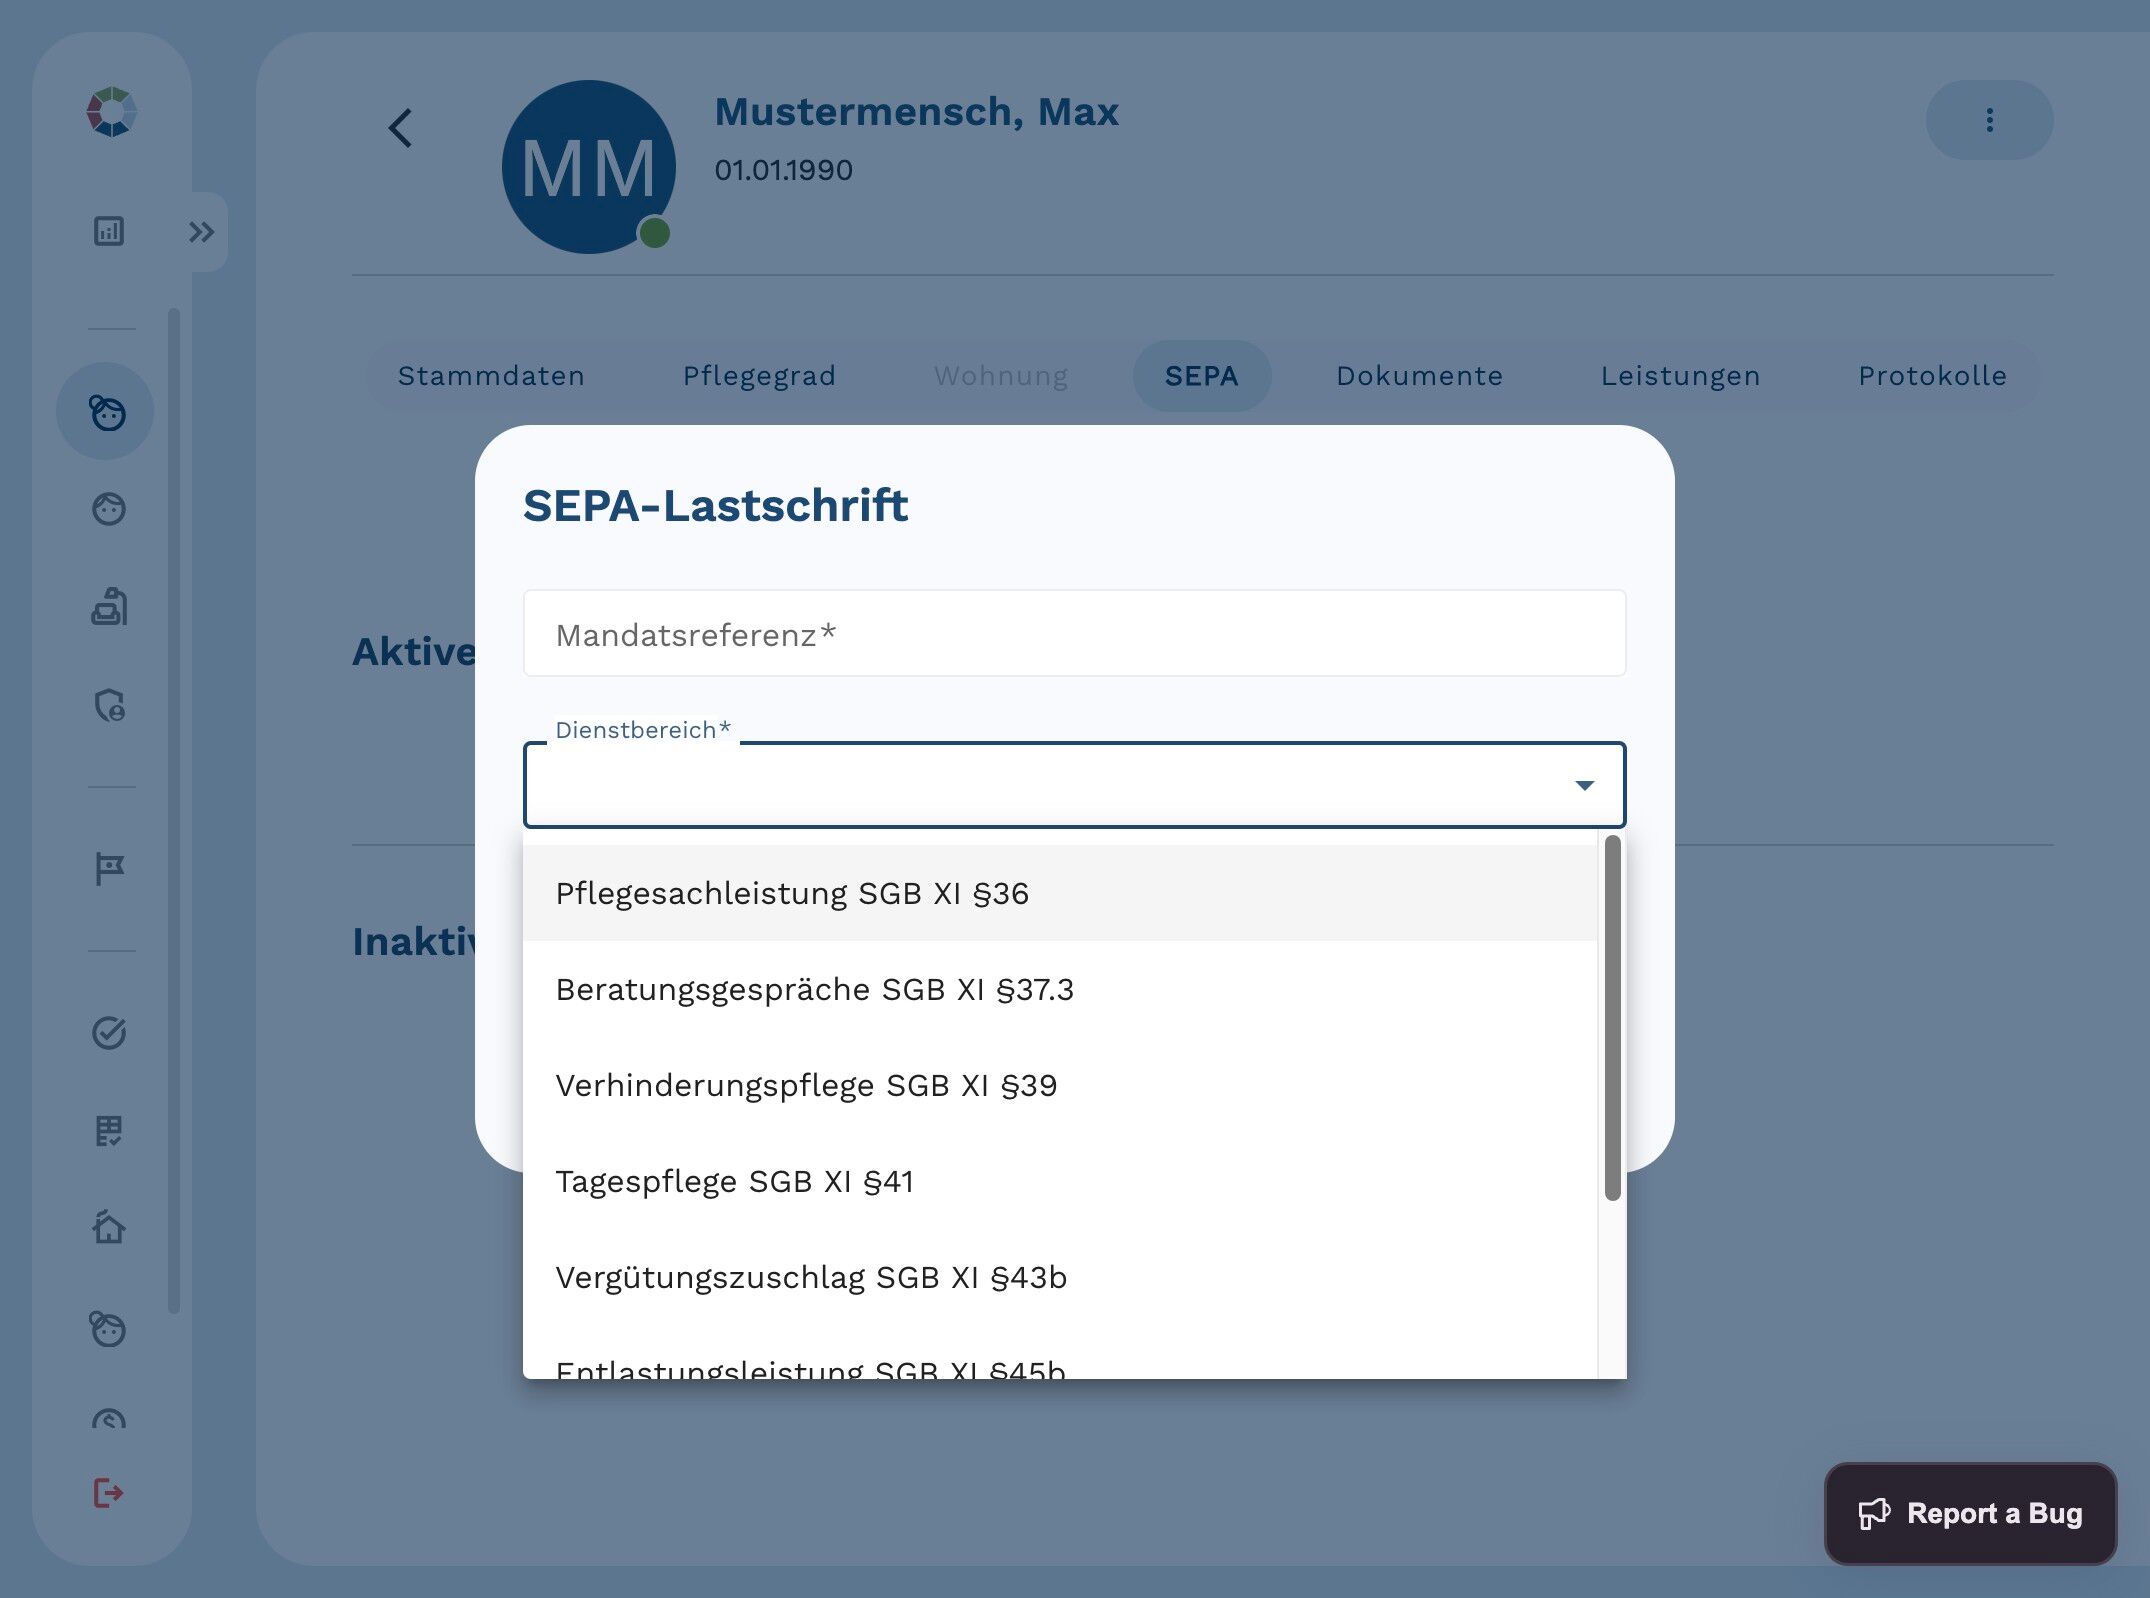Viewport: 2150px width, 1598px height.
Task: Click the Report a Bug button
Action: [1970, 1513]
